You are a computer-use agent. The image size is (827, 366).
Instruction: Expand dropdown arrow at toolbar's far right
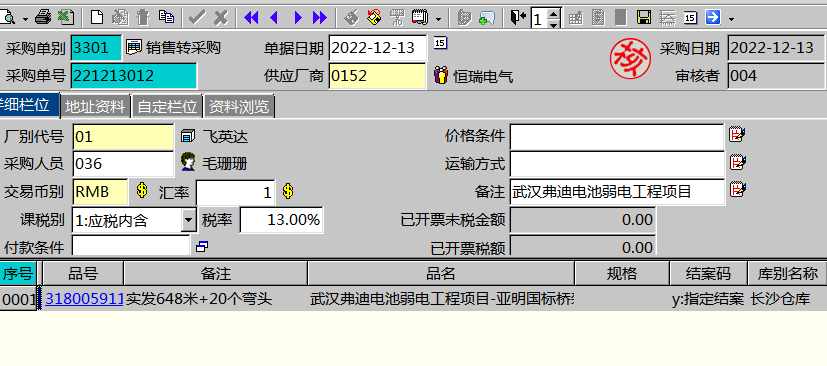click(731, 20)
